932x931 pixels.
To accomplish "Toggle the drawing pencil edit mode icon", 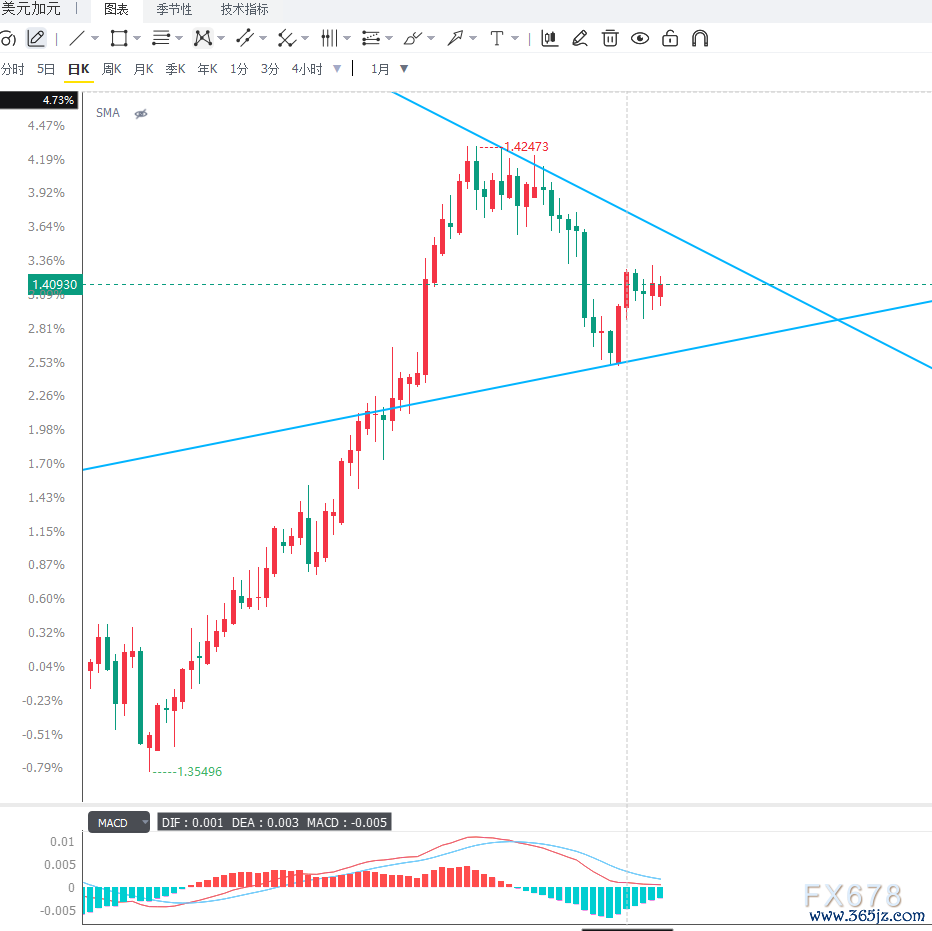I will (x=36, y=39).
